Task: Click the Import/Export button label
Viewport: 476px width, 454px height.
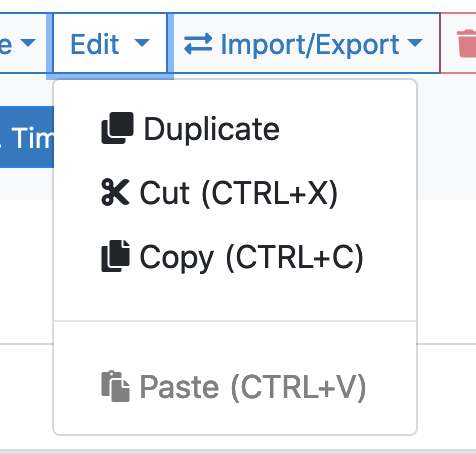Action: click(x=310, y=44)
